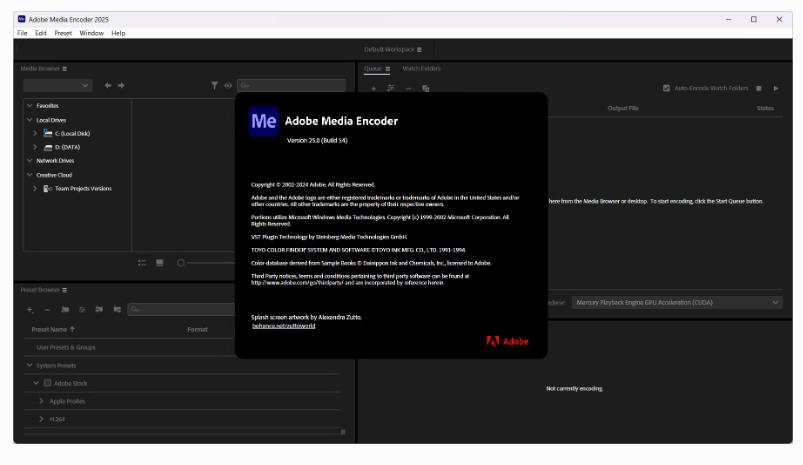Click the Media Browser thumbnail zoom slider
The image size is (803, 465).
pyautogui.click(x=181, y=263)
